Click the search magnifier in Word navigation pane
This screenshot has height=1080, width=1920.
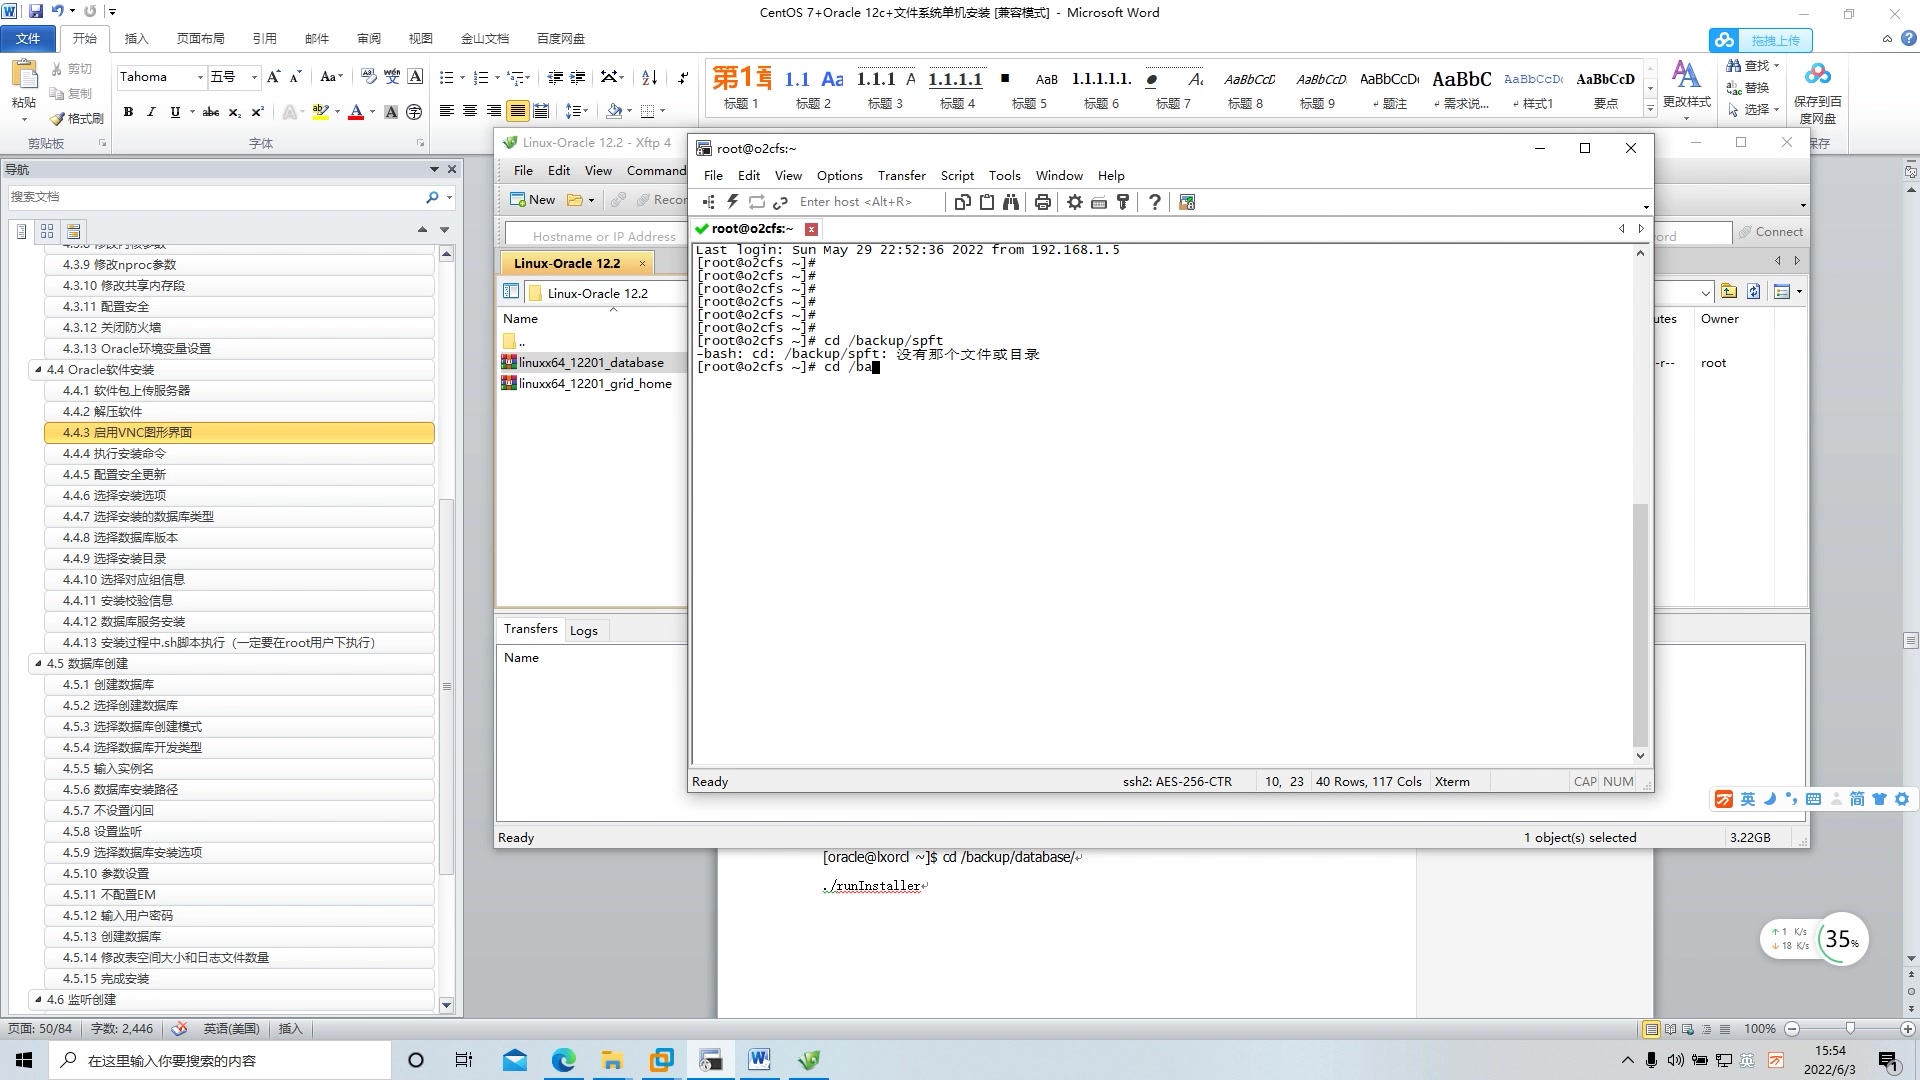tap(432, 197)
